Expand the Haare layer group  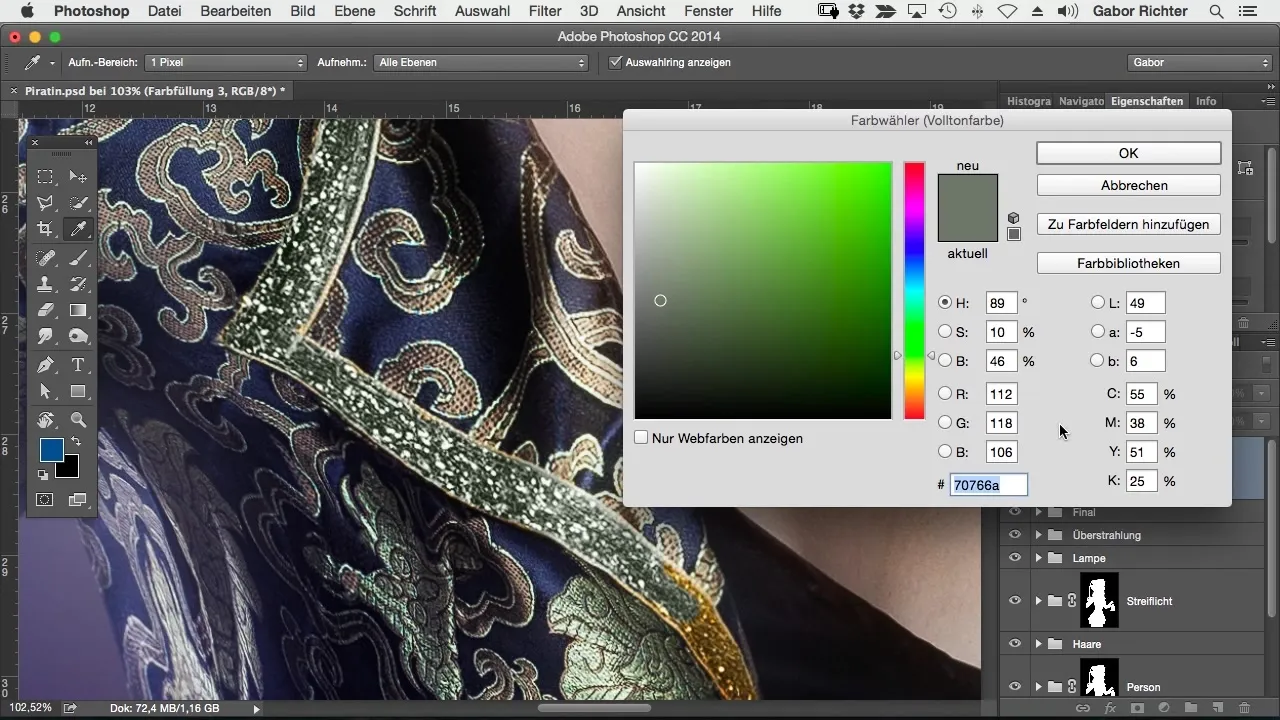coord(1039,644)
